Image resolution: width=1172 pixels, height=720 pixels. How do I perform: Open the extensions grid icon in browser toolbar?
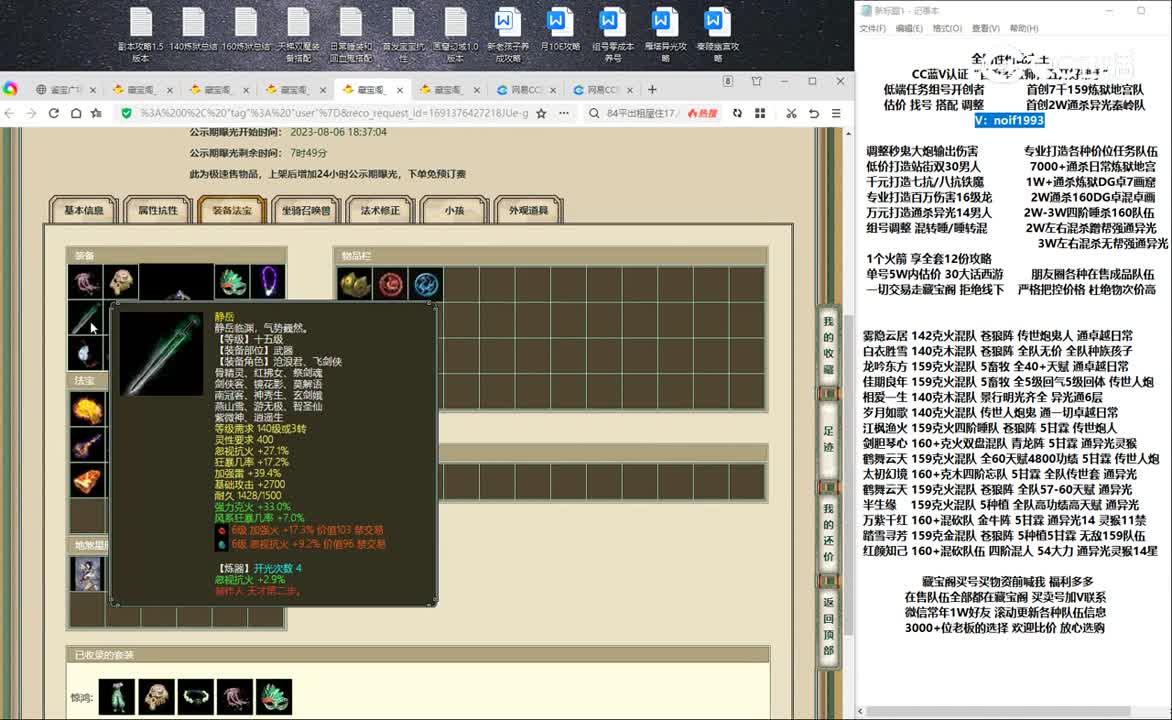tap(760, 114)
